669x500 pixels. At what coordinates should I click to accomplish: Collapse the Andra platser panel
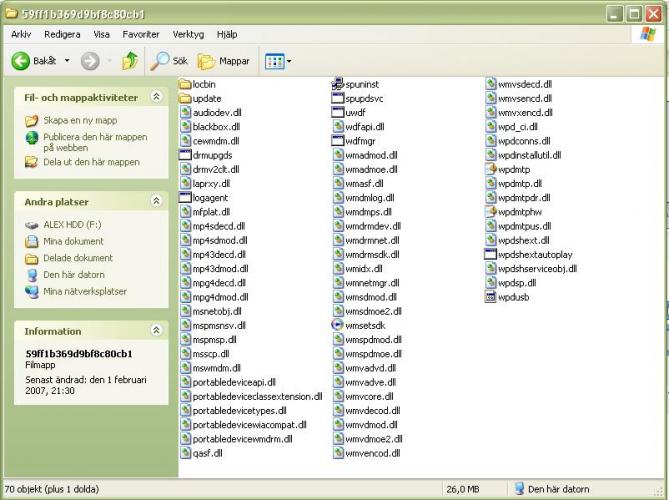coord(156,201)
